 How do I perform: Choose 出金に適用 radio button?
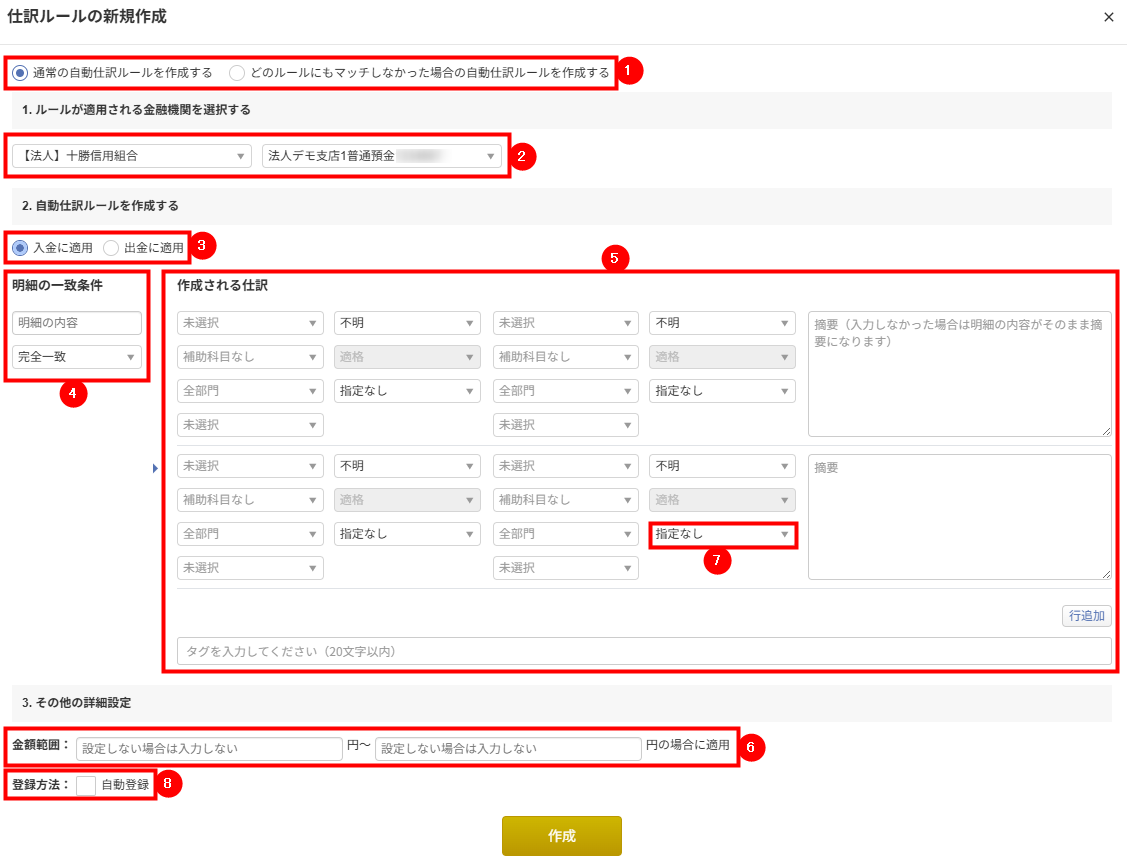111,248
